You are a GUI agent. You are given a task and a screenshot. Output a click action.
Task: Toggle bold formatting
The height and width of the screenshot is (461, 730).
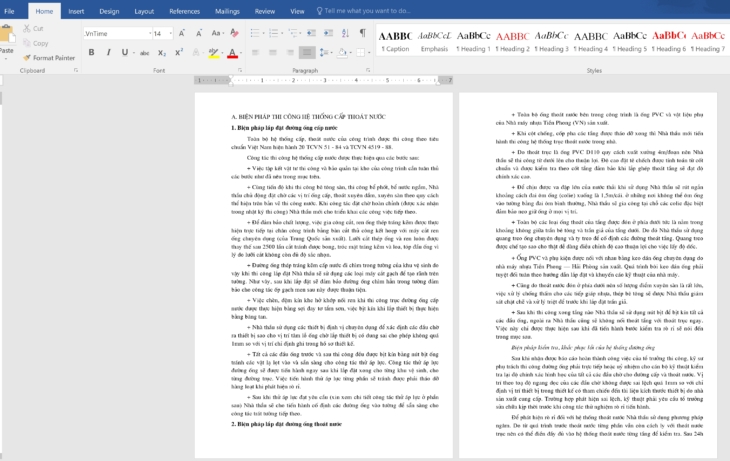click(90, 52)
